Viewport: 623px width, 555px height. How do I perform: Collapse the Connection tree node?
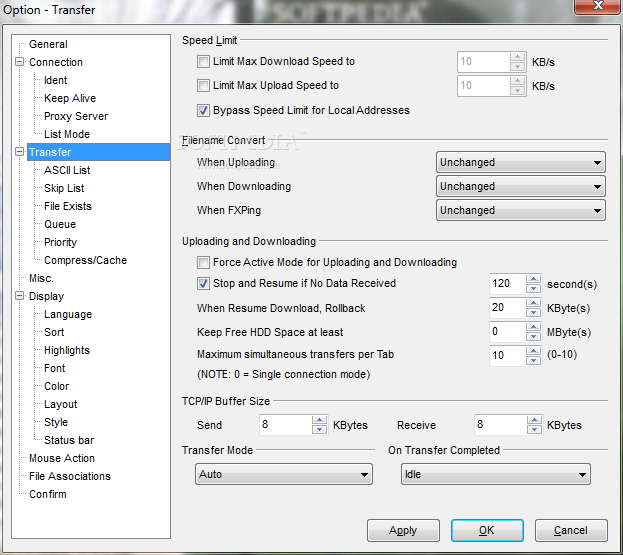[x=19, y=62]
